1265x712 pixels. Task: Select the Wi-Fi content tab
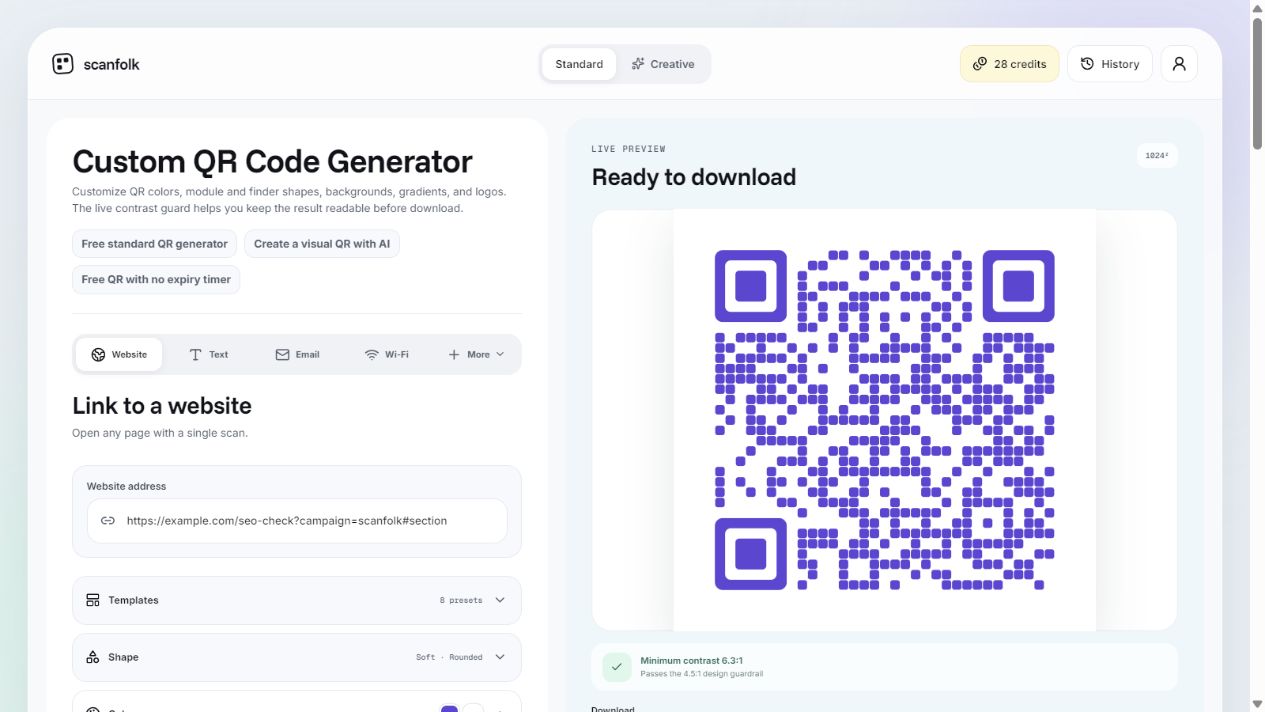pos(387,354)
